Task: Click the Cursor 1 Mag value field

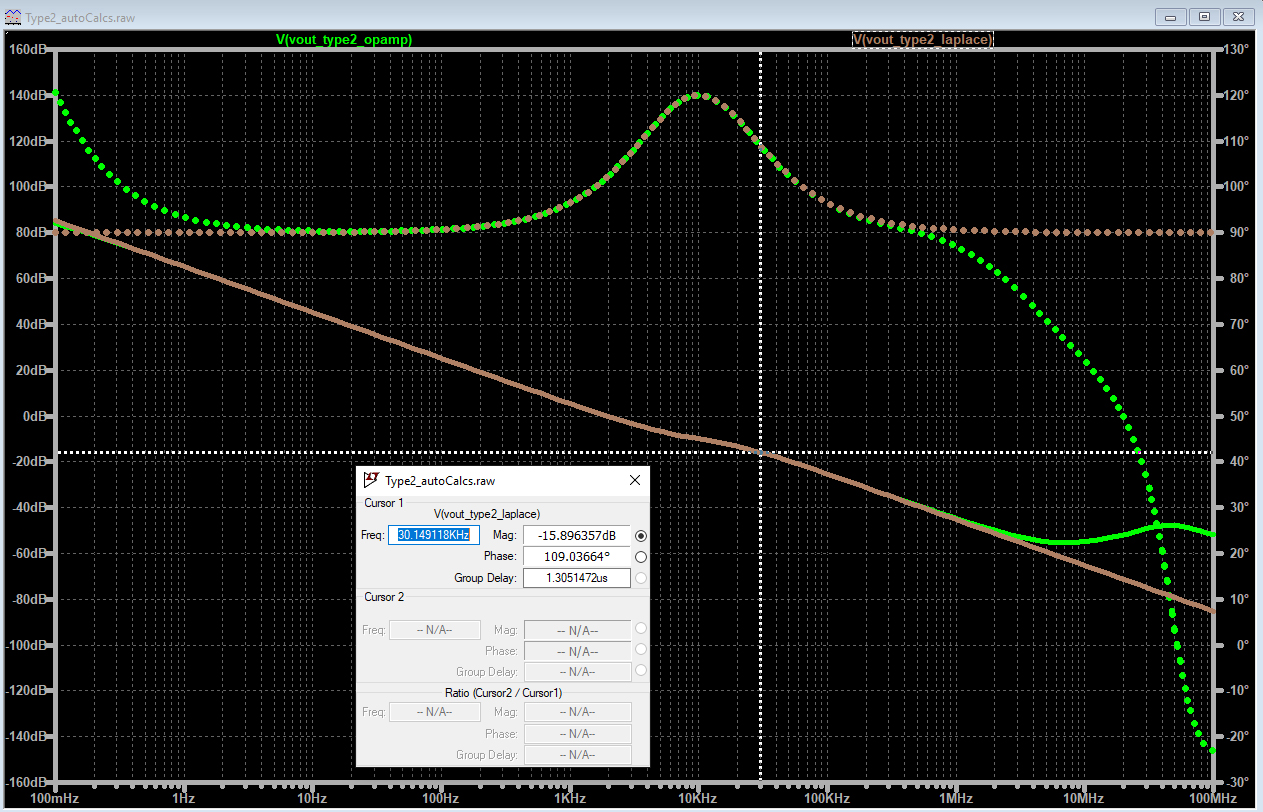Action: tap(577, 536)
